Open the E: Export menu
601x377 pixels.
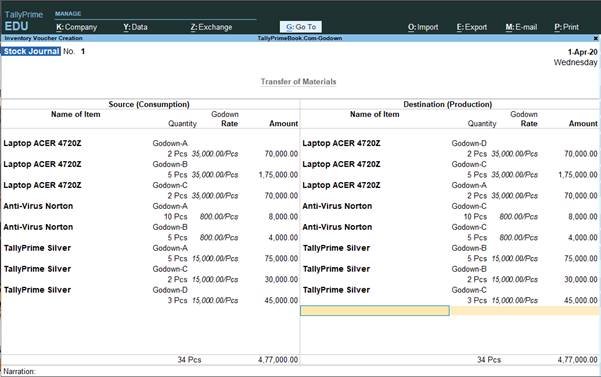point(472,27)
